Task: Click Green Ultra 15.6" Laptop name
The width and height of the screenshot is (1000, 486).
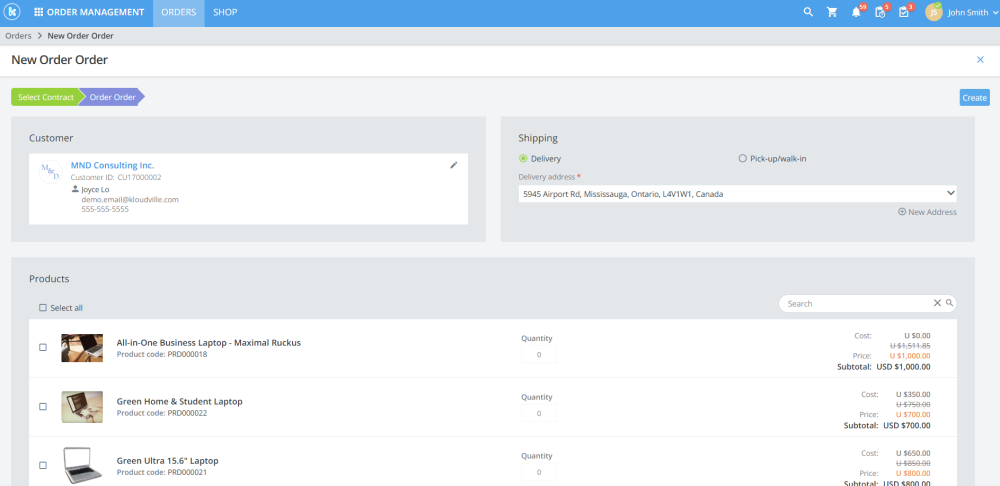Action: point(168,460)
